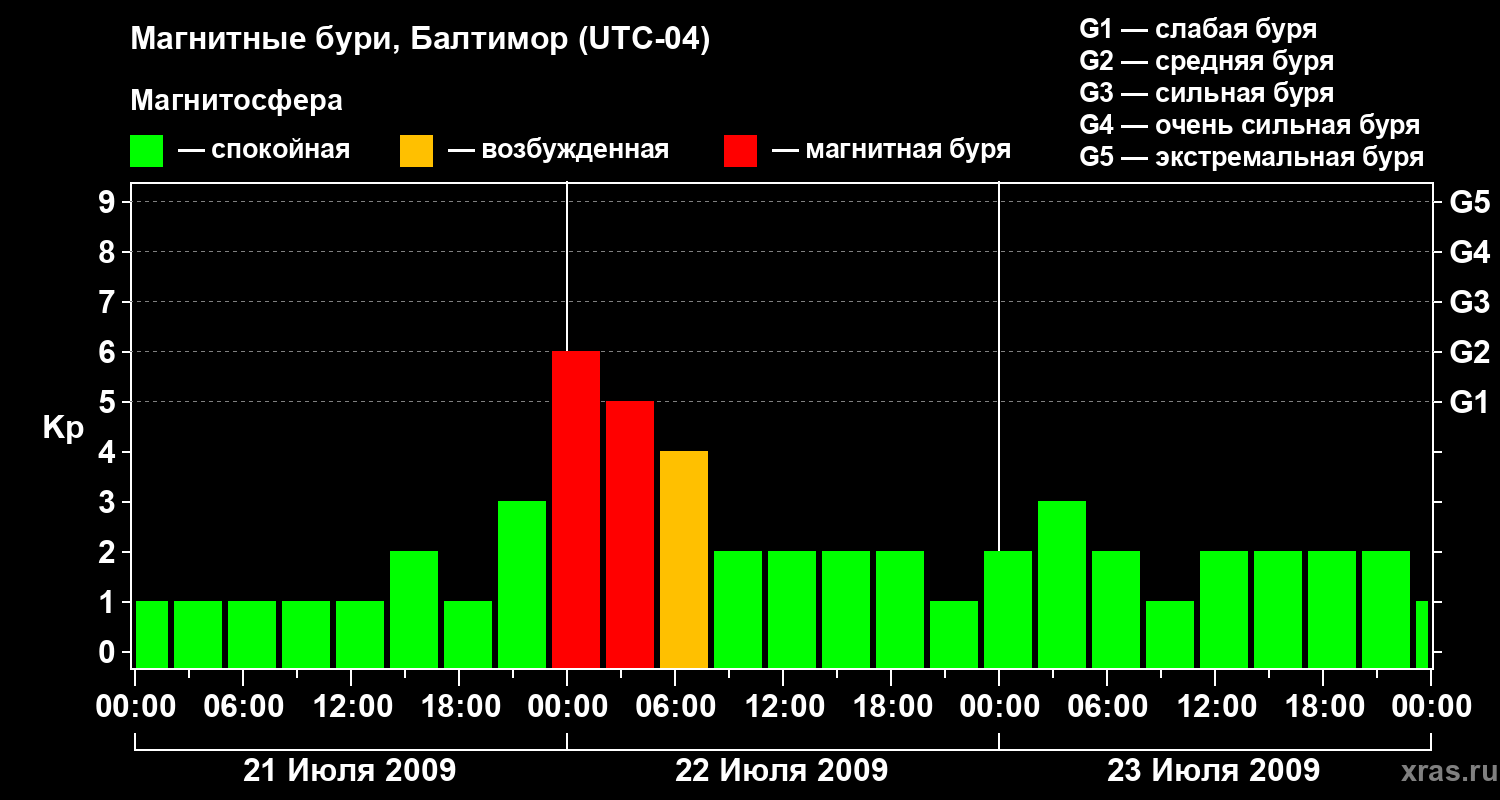Select the green Kp 3 bar on 23 Июля
This screenshot has height=800, width=1500.
(1062, 584)
